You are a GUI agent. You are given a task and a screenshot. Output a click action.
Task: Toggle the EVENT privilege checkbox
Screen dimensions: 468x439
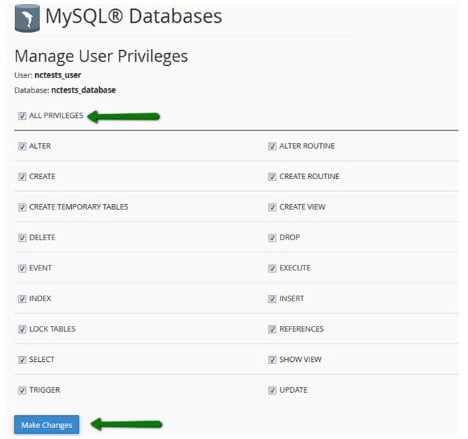[22, 268]
